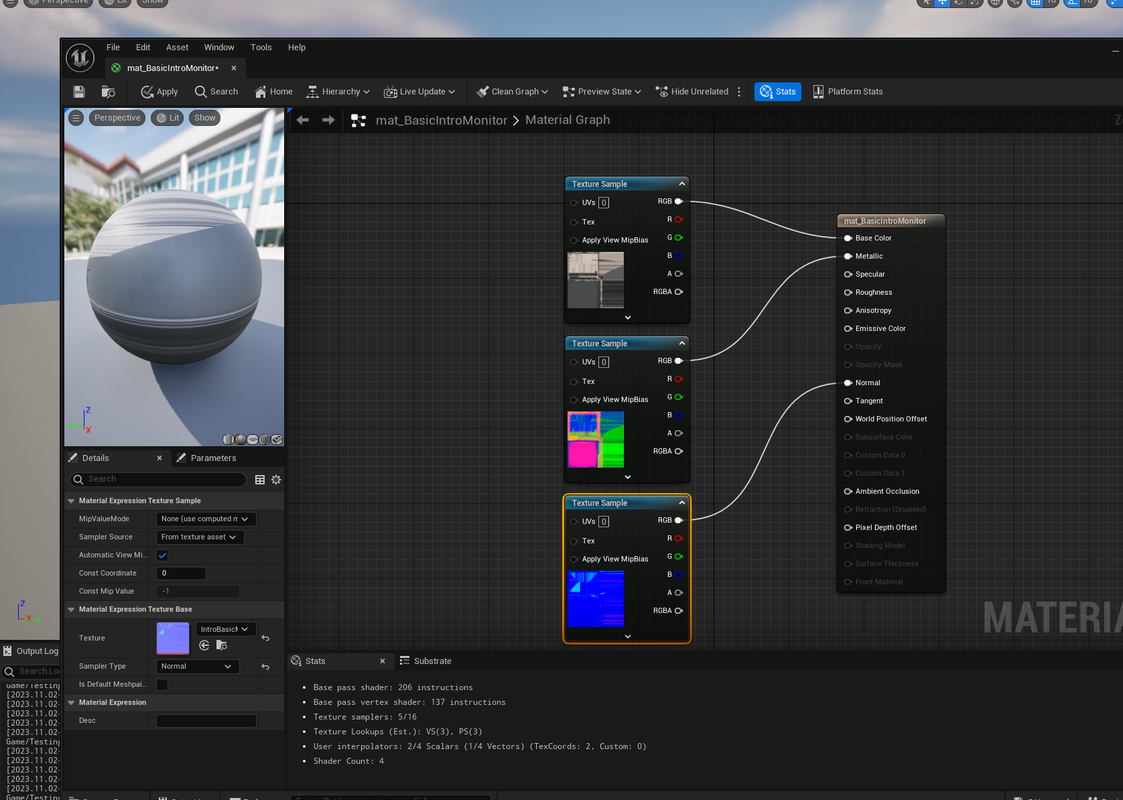The height and width of the screenshot is (800, 1123).
Task: Collapse the first Texture Sample node
Action: [x=682, y=184]
